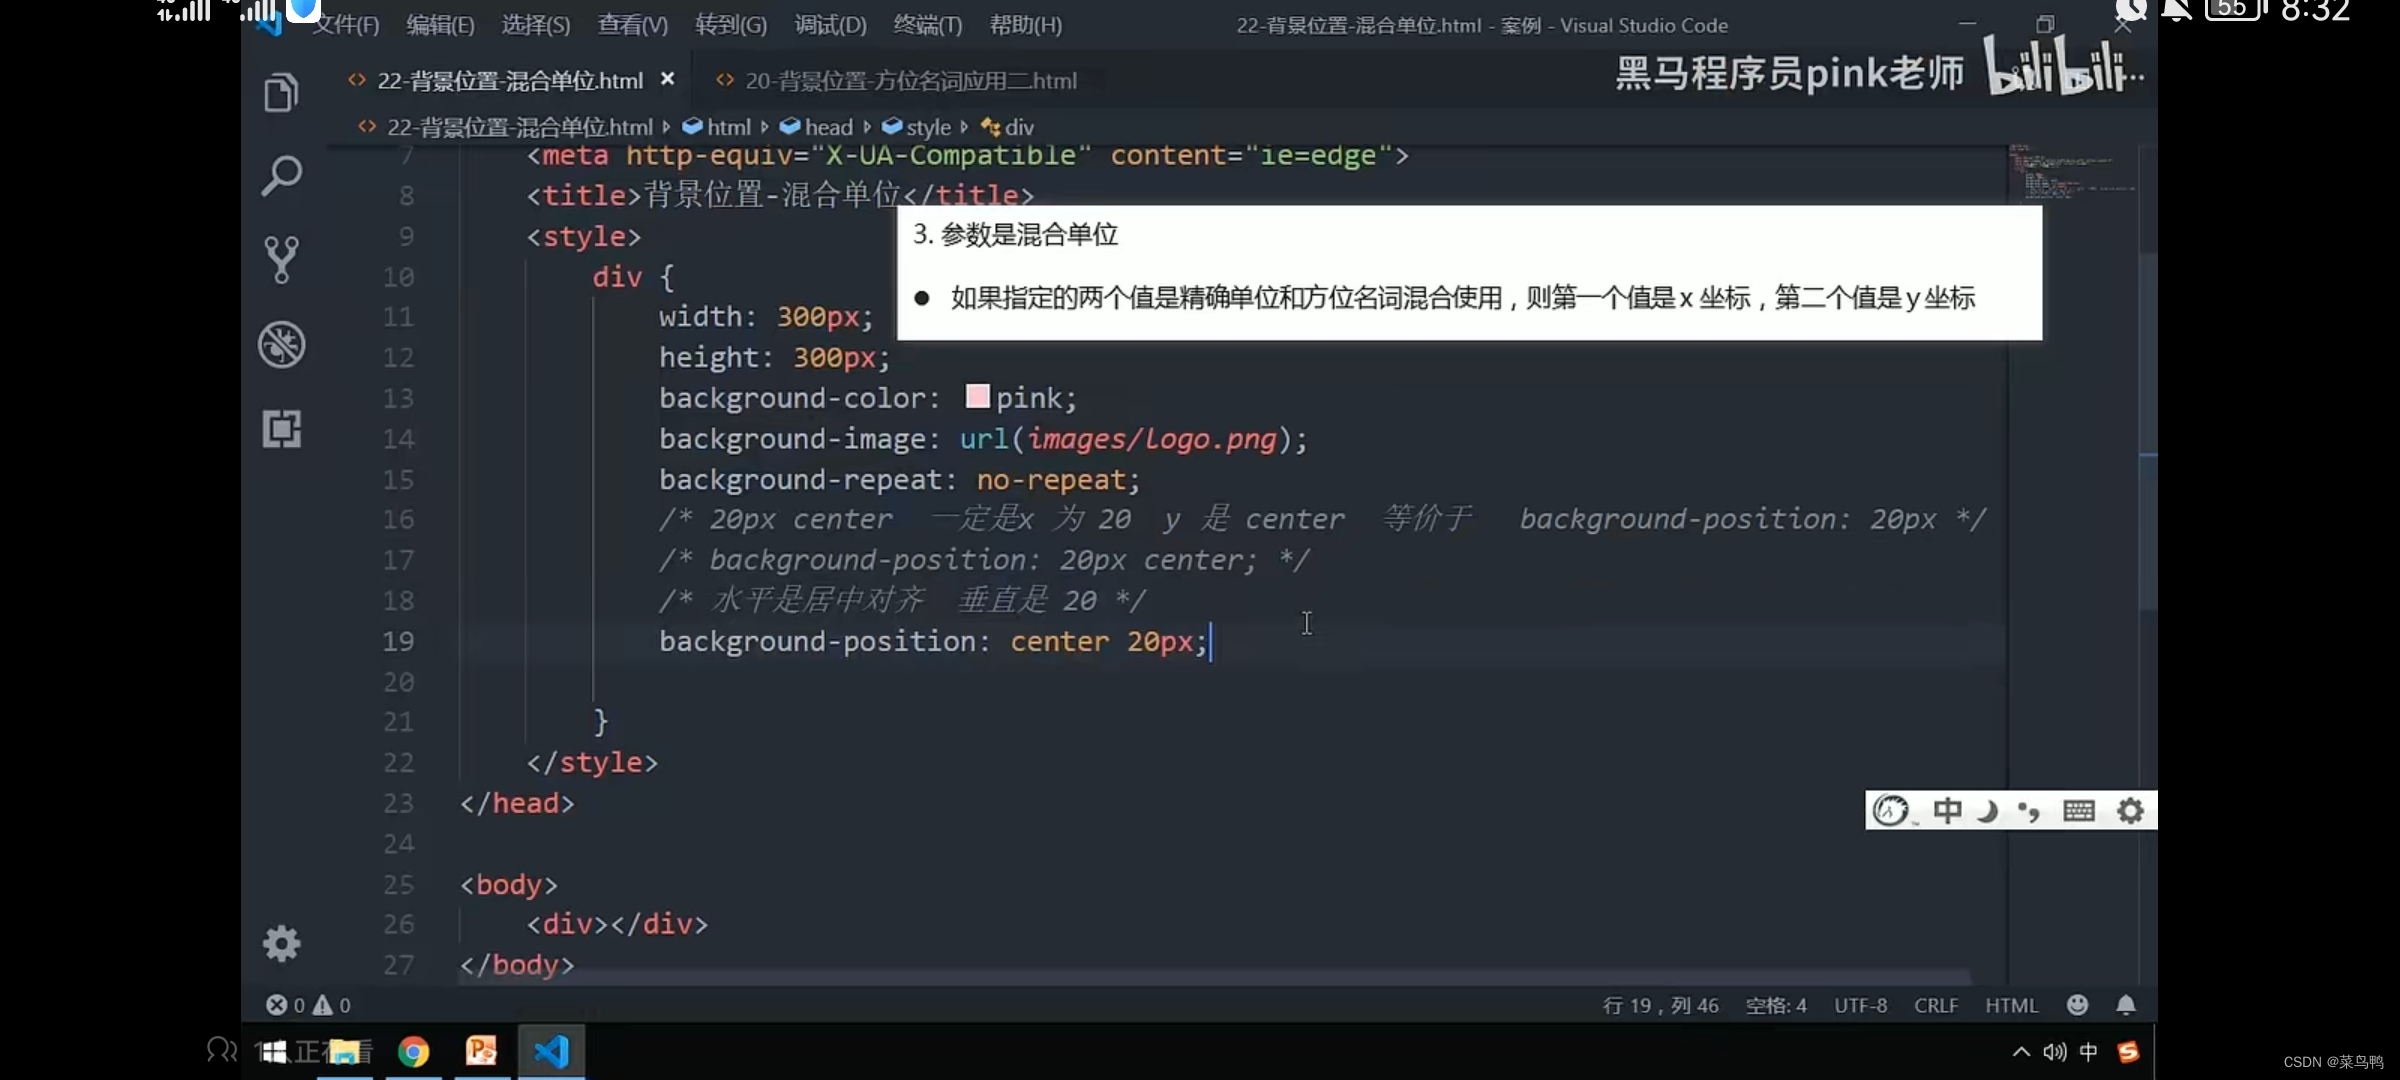
Task: Toggle the IME punctuation mode icon
Action: click(2029, 810)
